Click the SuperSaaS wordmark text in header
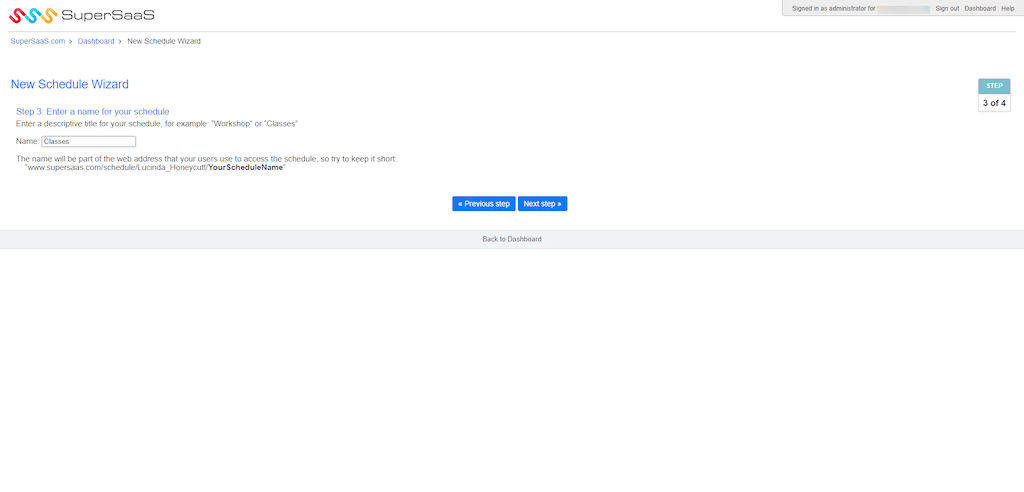Image resolution: width=1024 pixels, height=492 pixels. 108,15
